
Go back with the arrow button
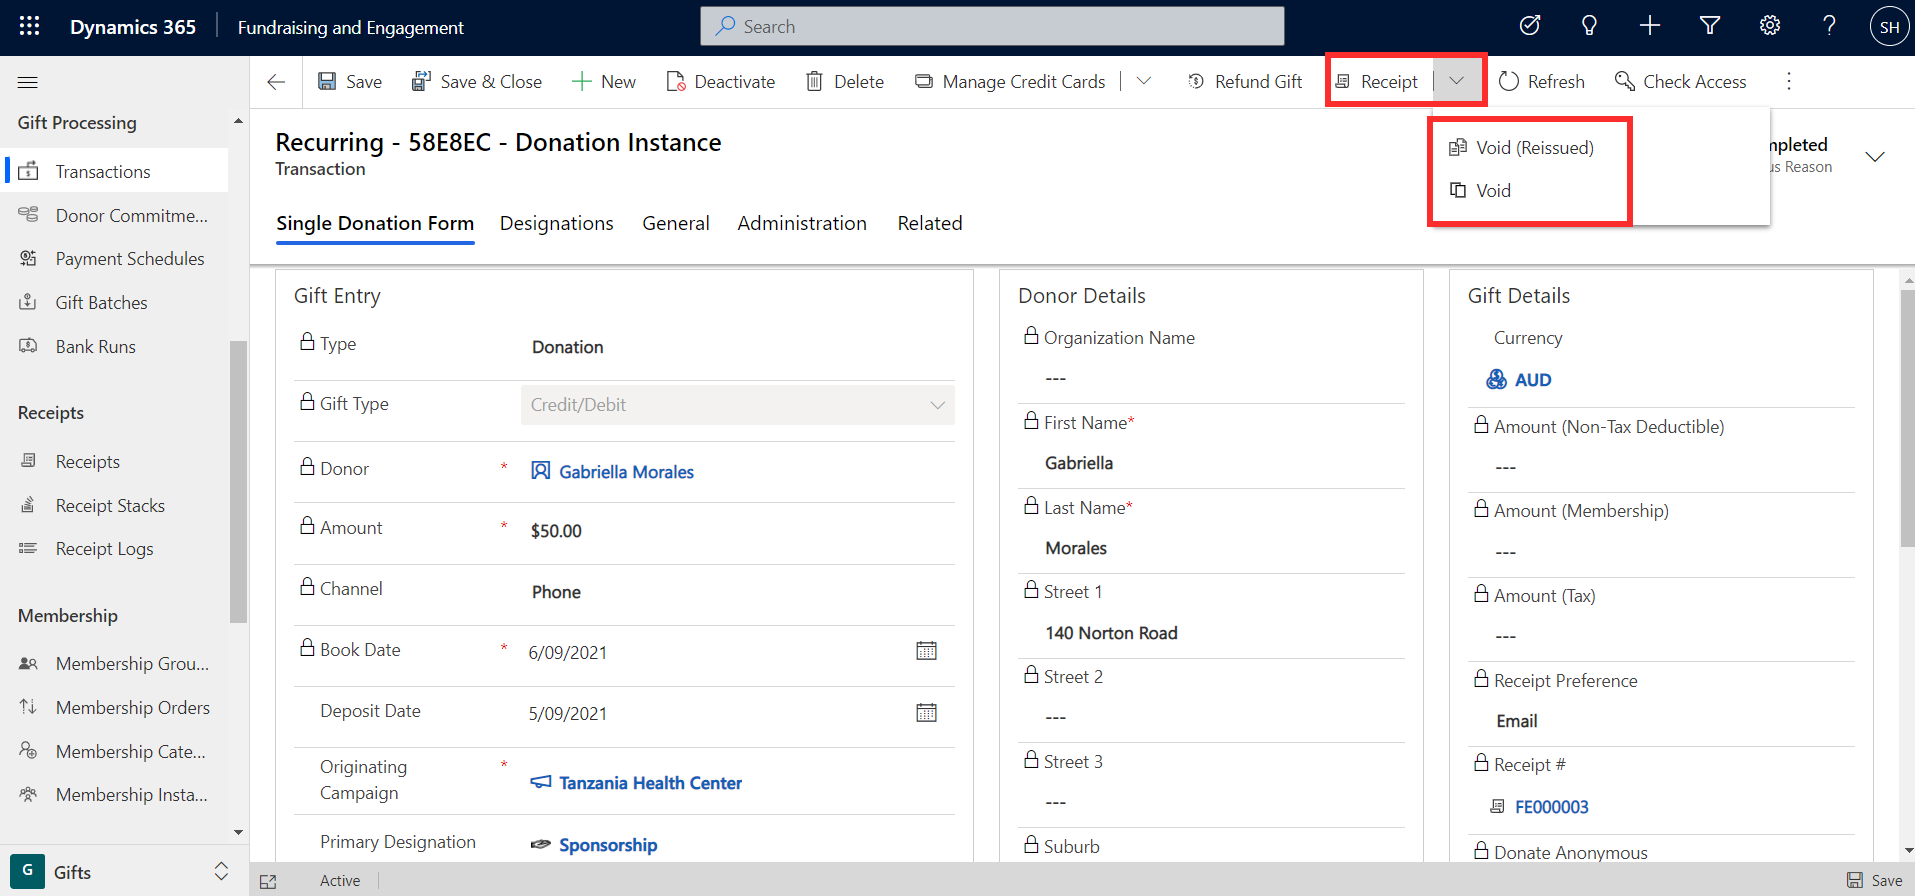277,82
